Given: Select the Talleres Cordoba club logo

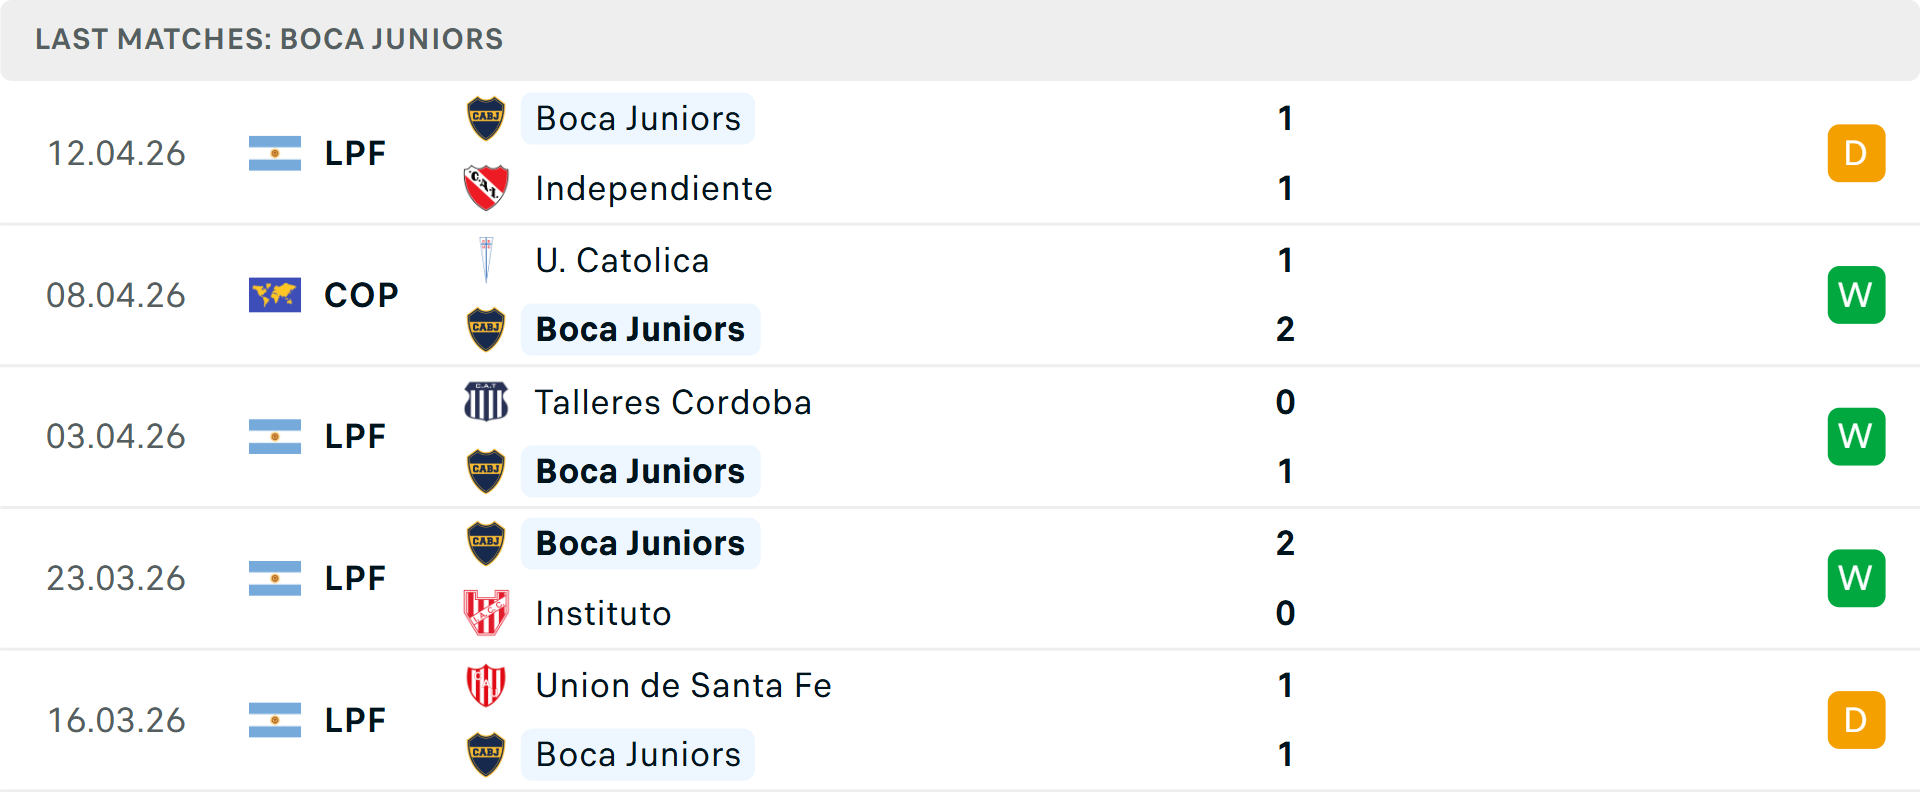Looking at the screenshot, I should [486, 401].
